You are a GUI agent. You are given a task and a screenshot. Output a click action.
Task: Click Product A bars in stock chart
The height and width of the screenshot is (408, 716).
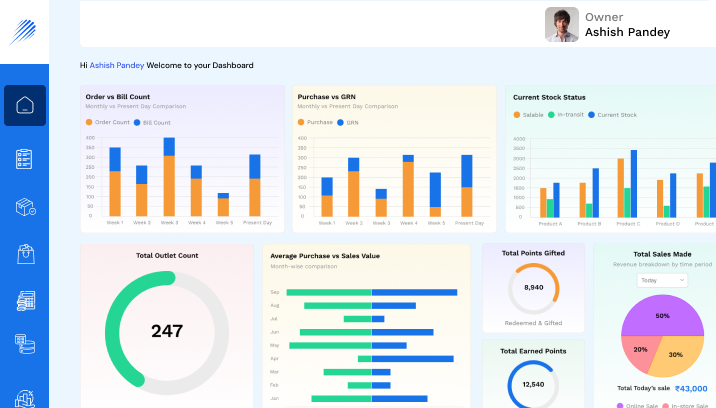tap(550, 200)
